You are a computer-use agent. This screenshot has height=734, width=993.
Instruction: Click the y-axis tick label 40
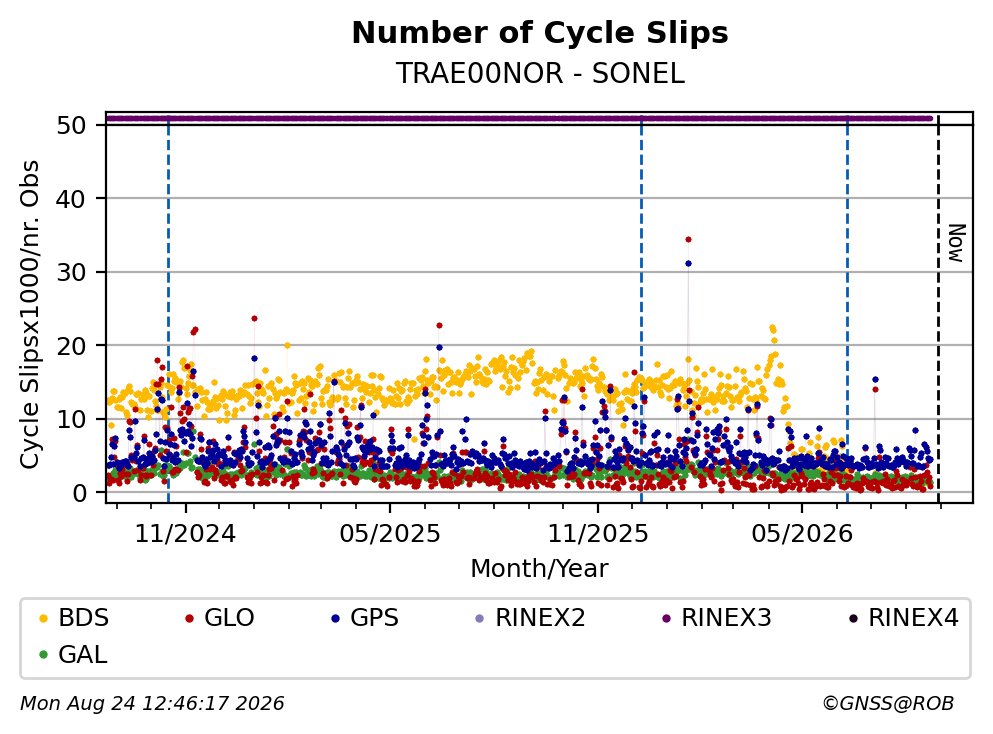(71, 199)
